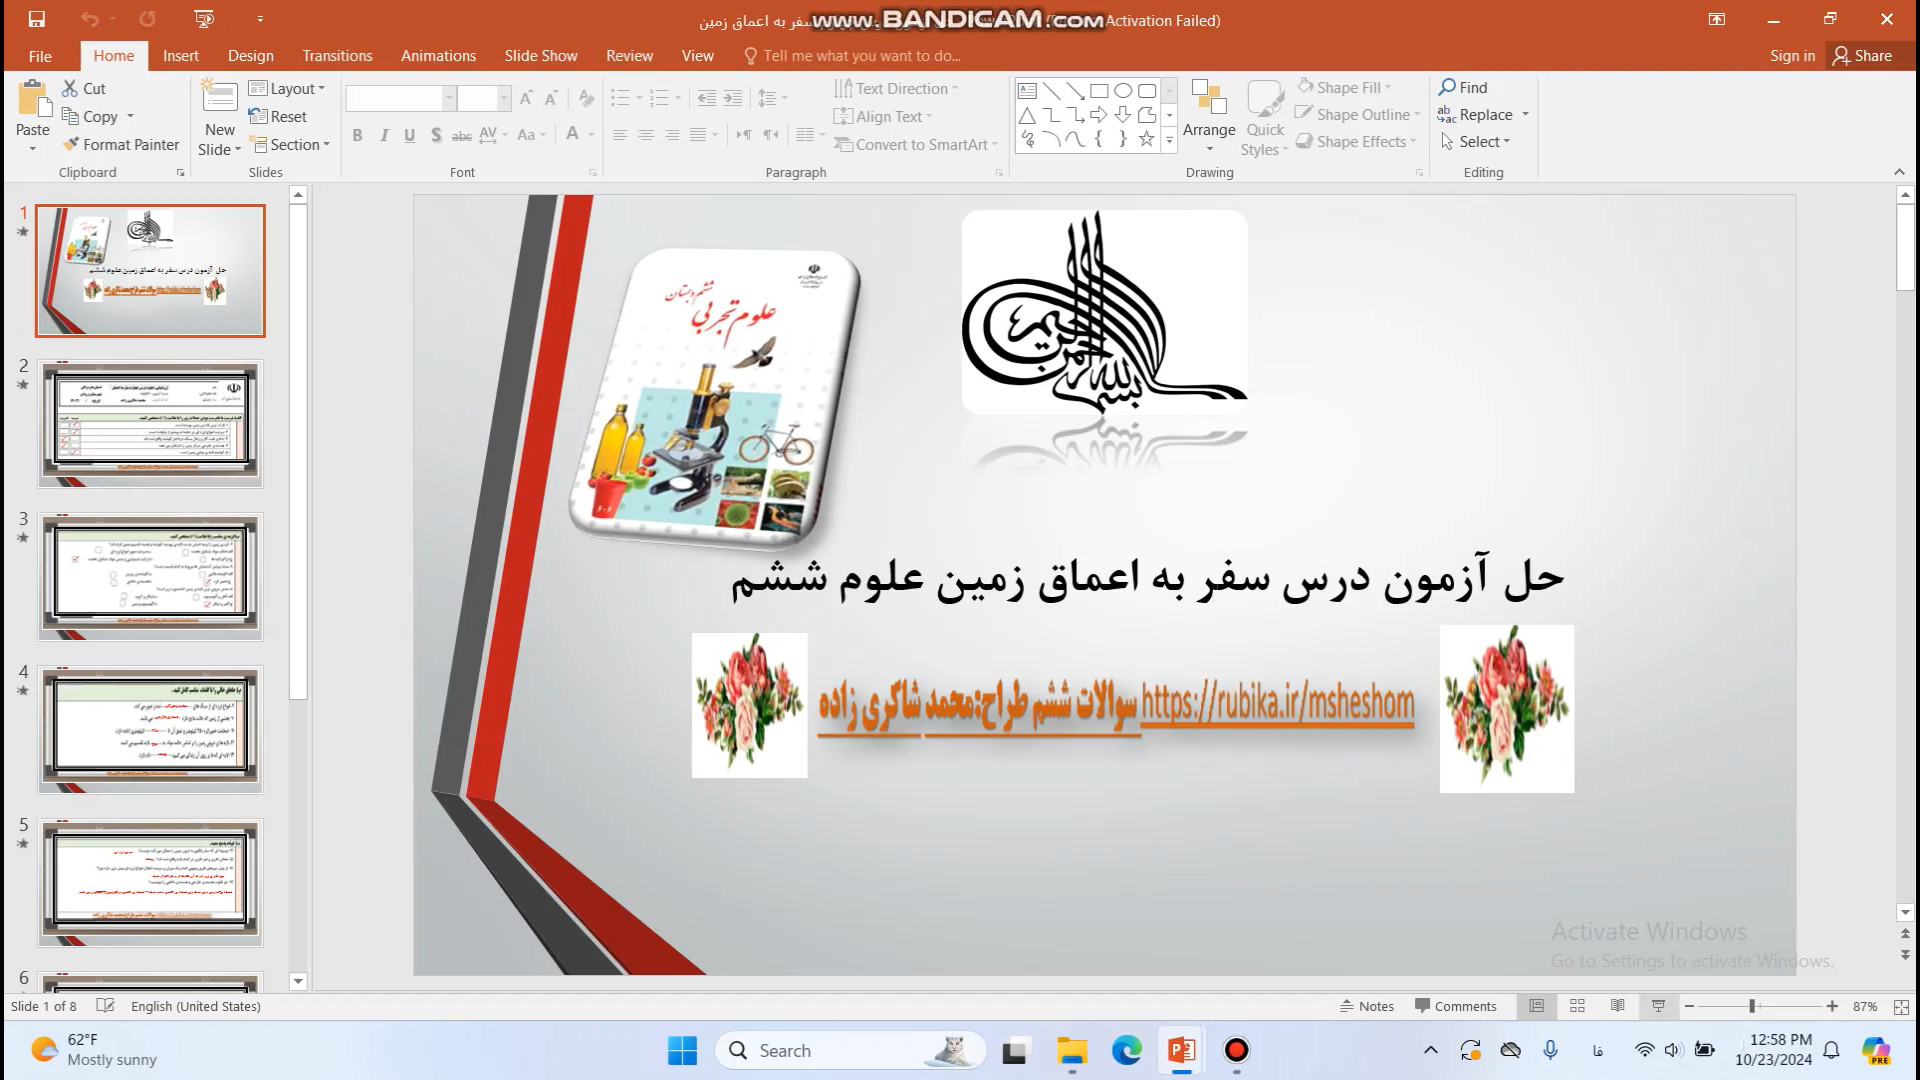
Task: Toggle Underline formatting
Action: pos(409,135)
